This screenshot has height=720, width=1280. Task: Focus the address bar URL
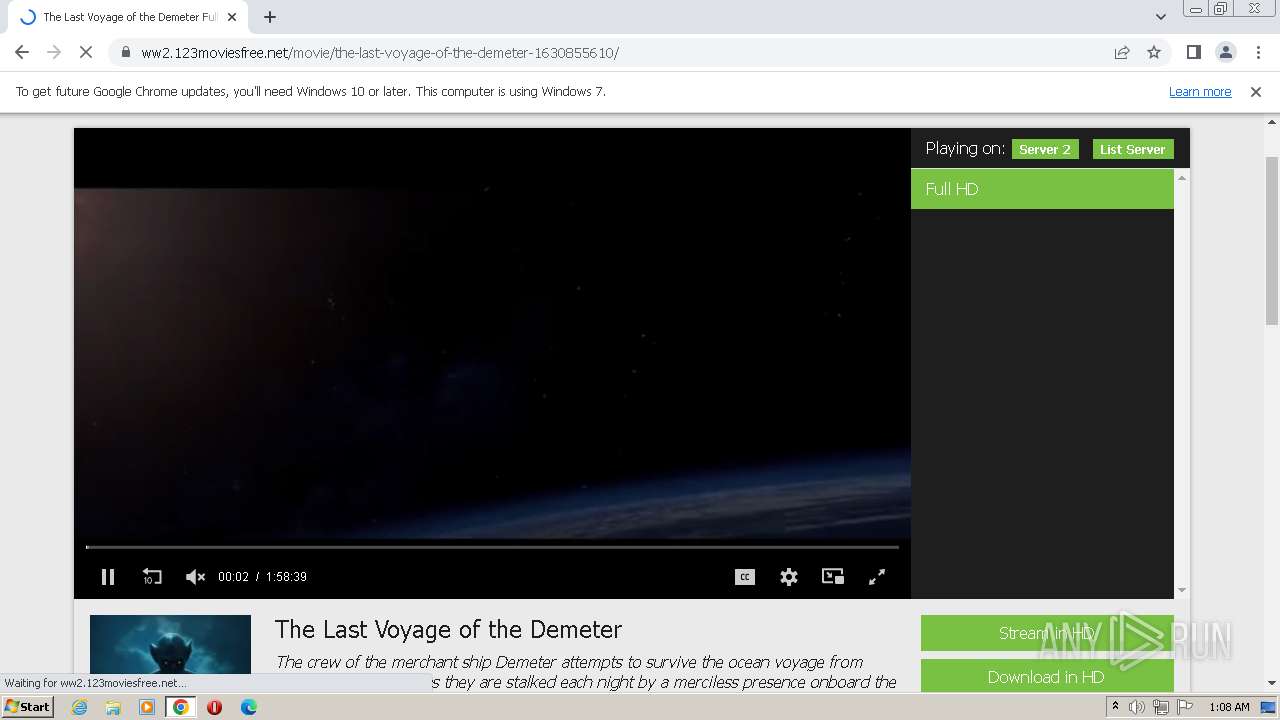[380, 53]
